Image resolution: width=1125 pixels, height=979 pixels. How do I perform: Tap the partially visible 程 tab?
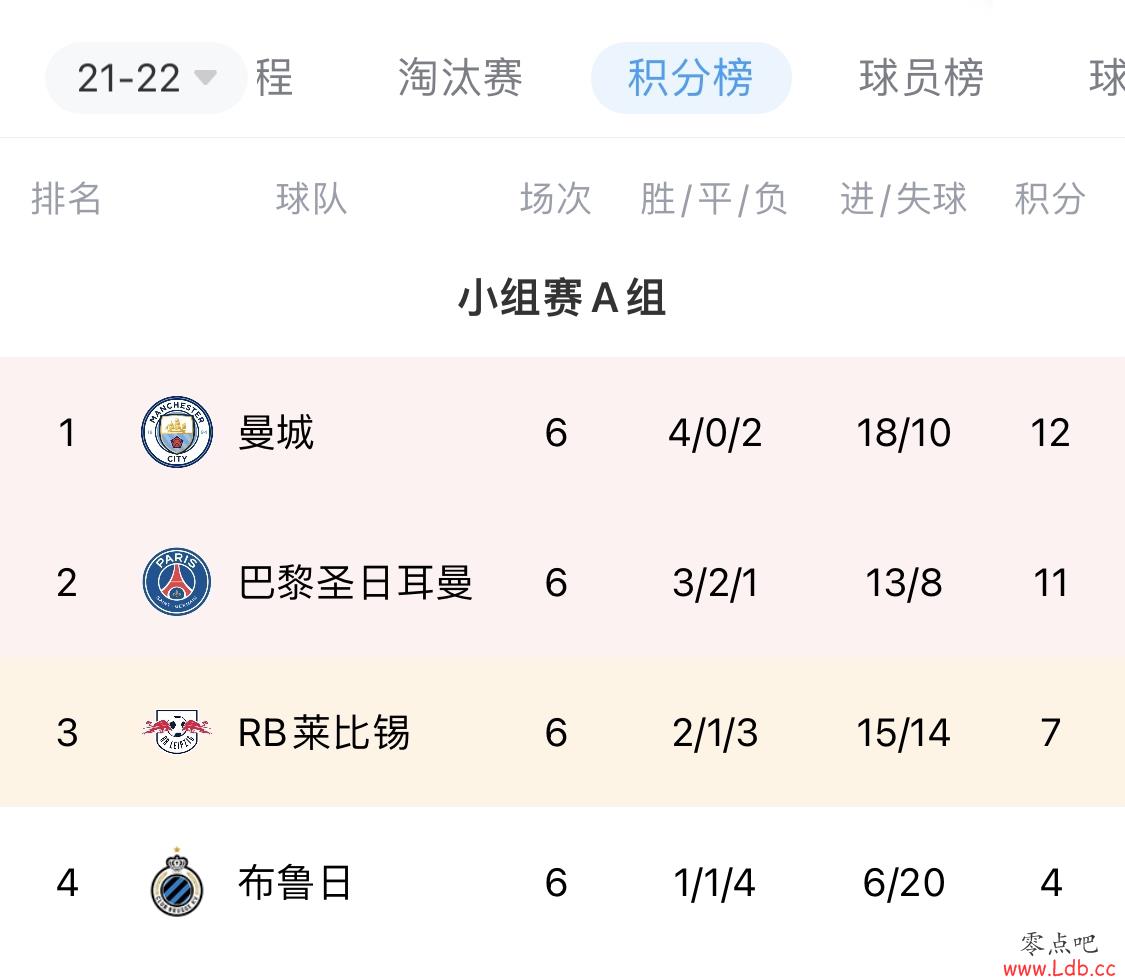(274, 77)
